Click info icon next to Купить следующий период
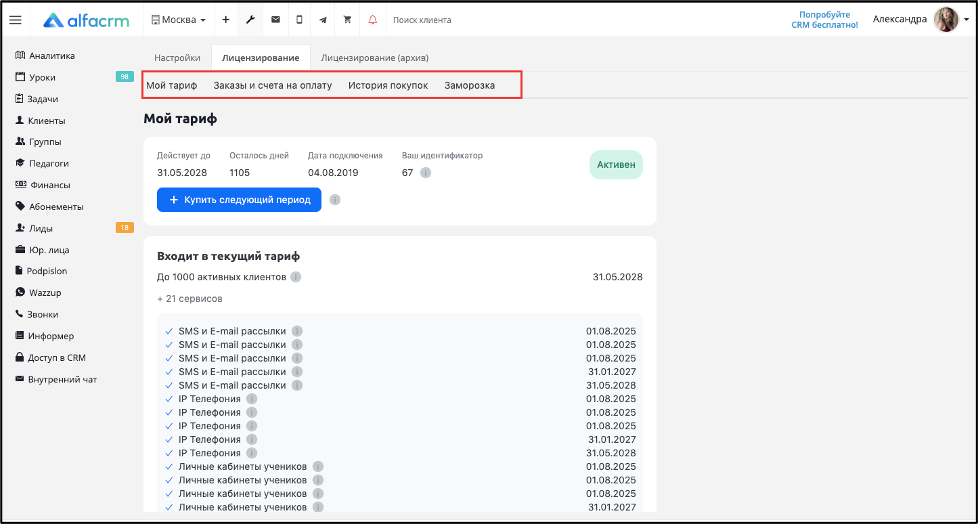 [335, 200]
